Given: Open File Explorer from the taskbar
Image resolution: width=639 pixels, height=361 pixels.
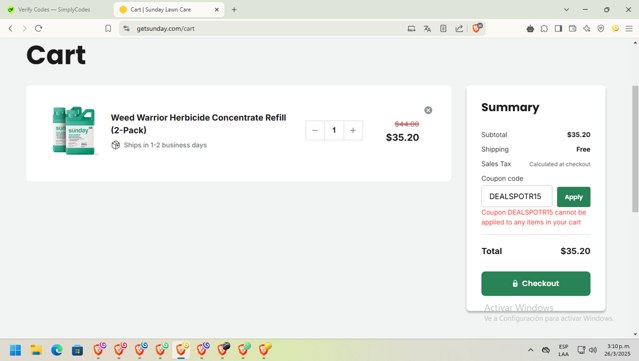Looking at the screenshot, I should [x=36, y=350].
